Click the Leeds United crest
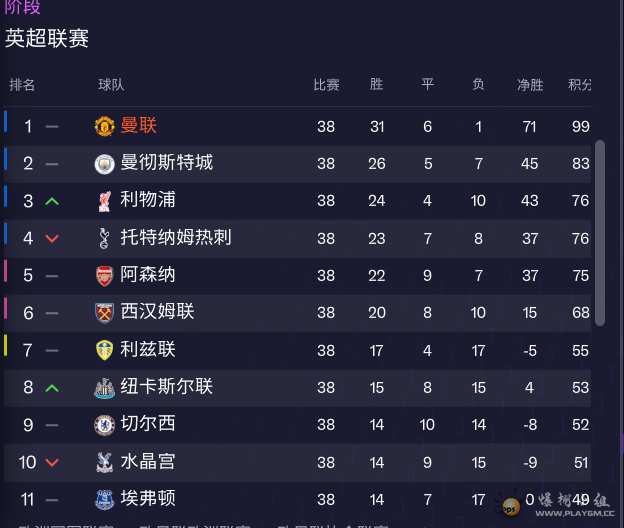The width and height of the screenshot is (624, 528). pos(104,350)
